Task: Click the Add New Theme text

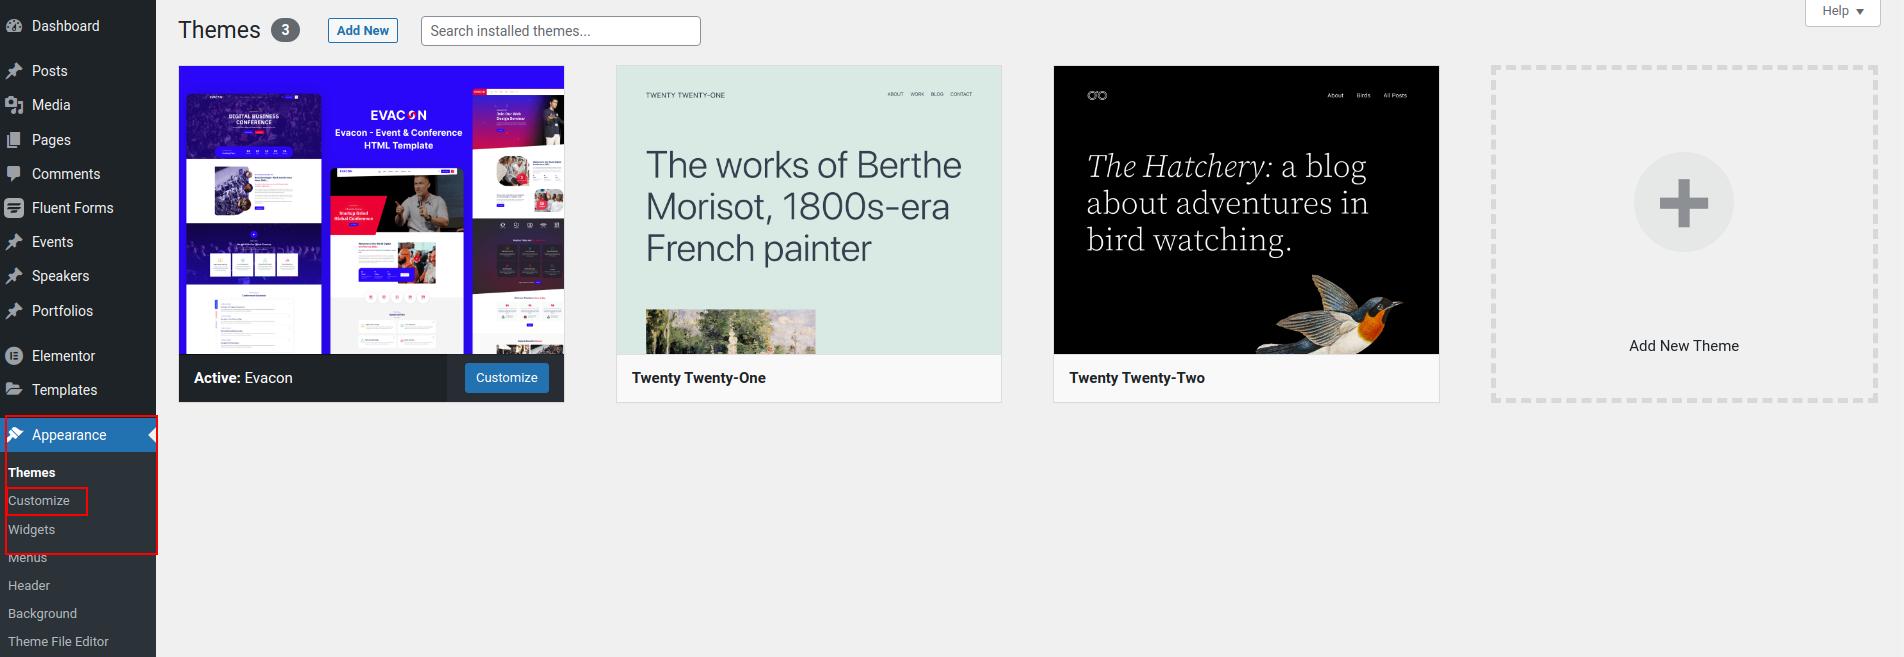Action: pyautogui.click(x=1684, y=346)
